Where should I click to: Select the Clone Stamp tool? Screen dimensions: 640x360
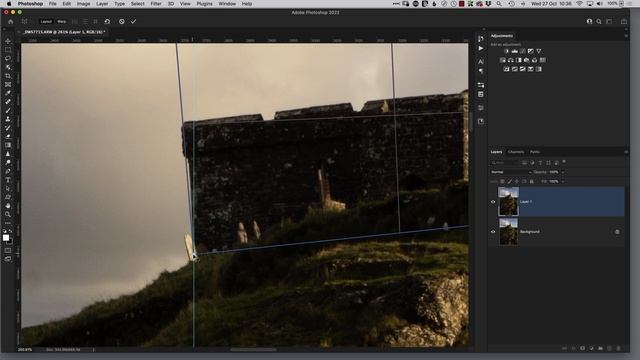click(8, 119)
